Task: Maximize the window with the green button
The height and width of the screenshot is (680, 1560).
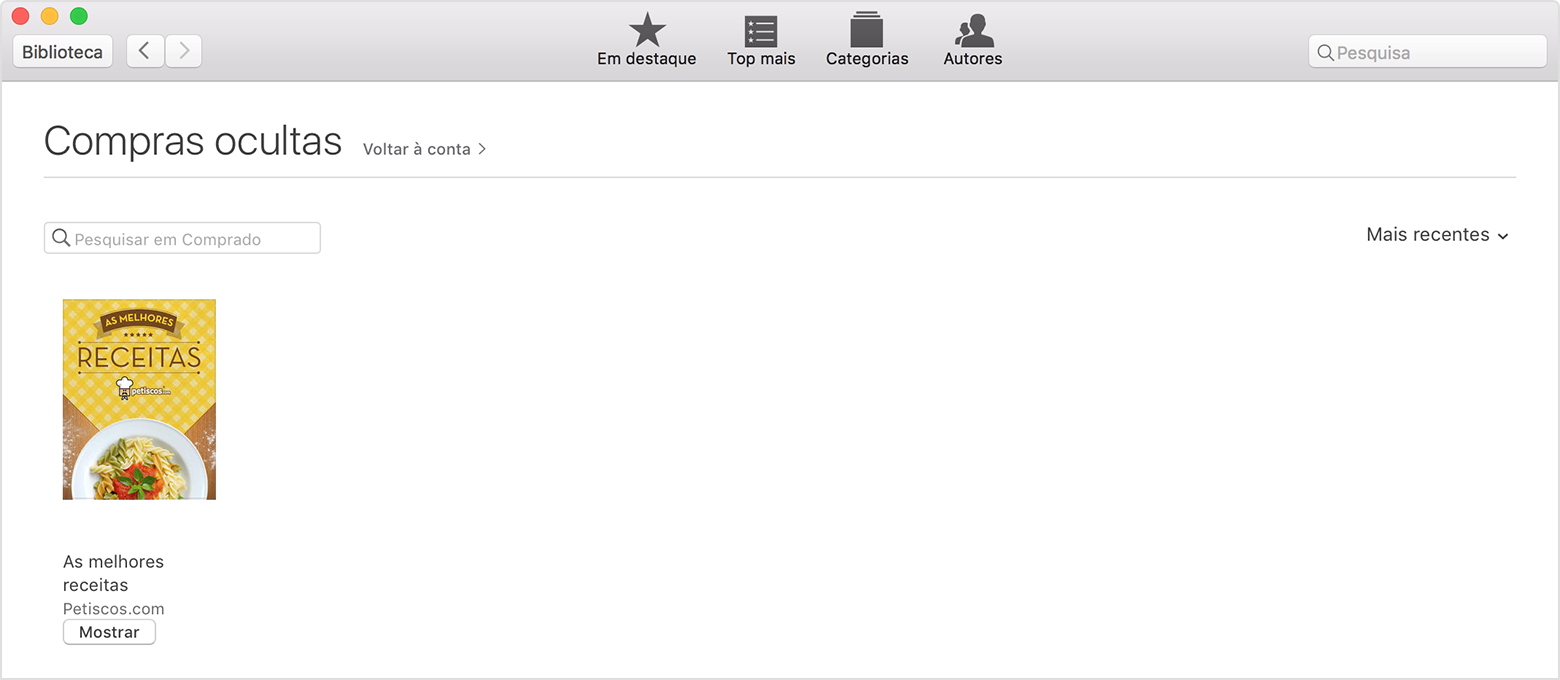Action: tap(78, 16)
